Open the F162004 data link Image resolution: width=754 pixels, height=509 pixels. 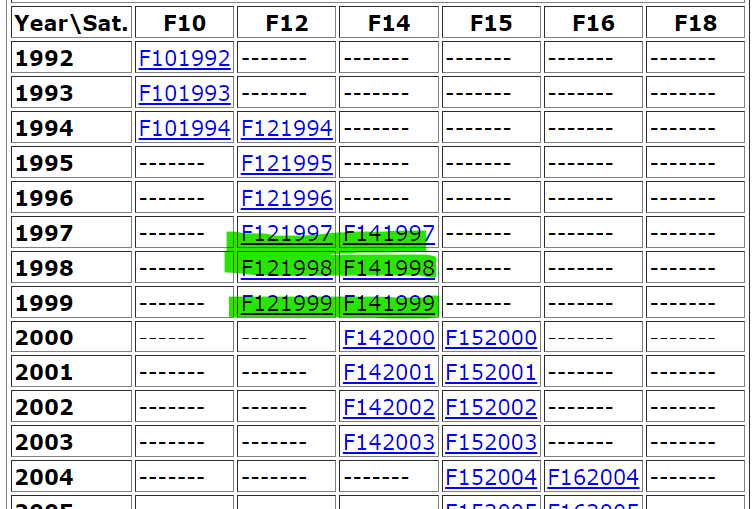pyautogui.click(x=593, y=477)
